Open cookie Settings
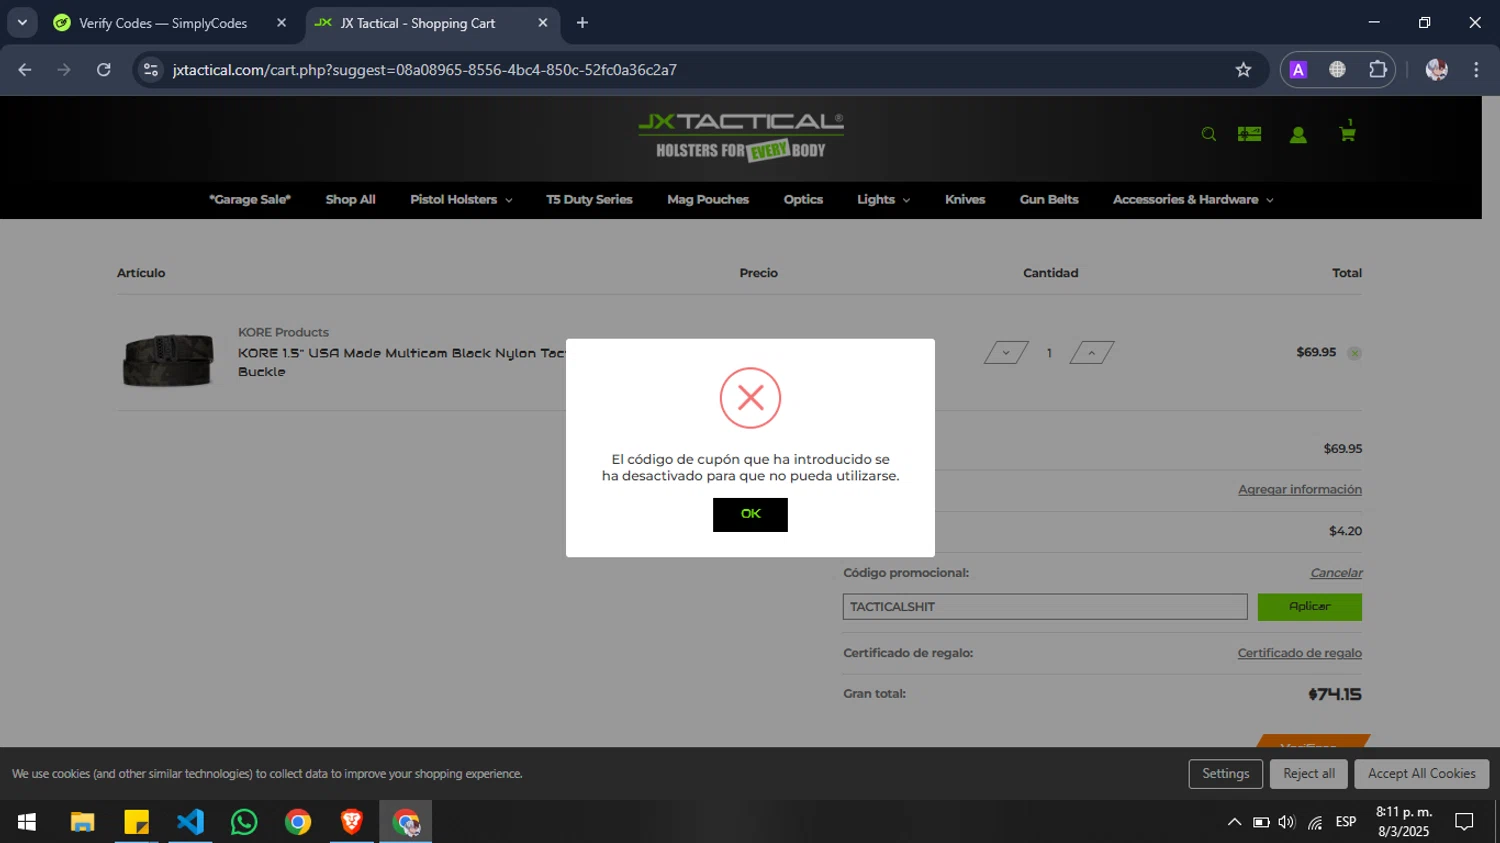Image resolution: width=1500 pixels, height=843 pixels. tap(1225, 774)
